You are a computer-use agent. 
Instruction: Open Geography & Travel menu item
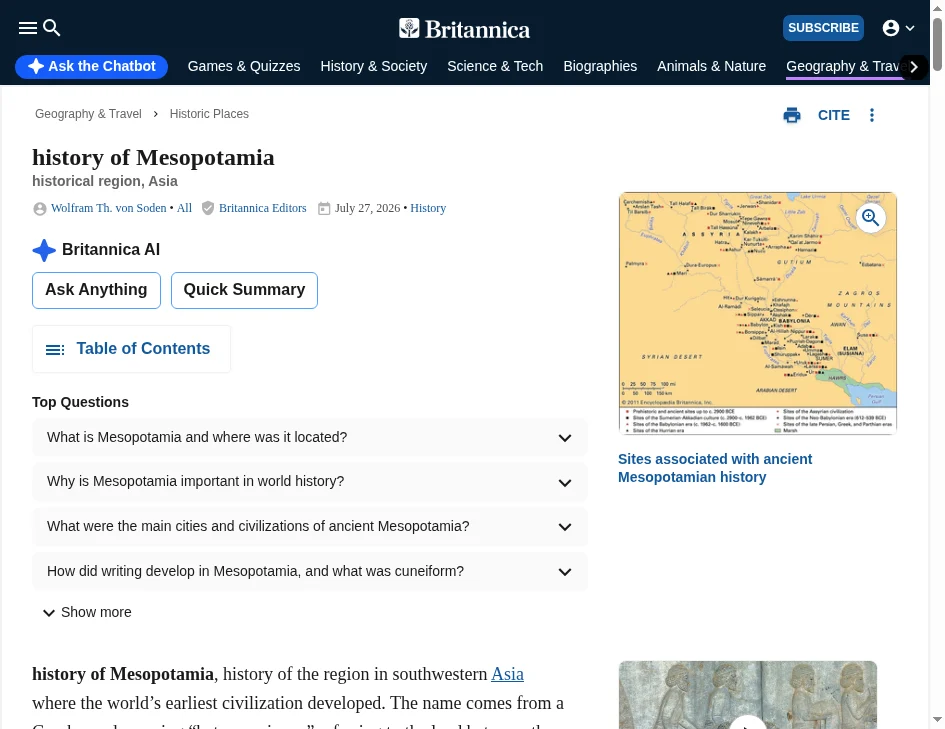[x=844, y=66]
